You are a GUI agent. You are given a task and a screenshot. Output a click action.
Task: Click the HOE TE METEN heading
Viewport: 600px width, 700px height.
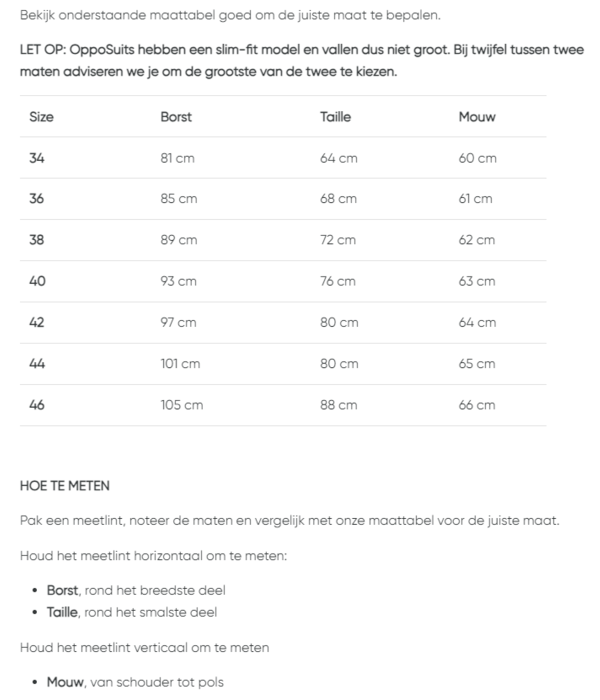[65, 486]
